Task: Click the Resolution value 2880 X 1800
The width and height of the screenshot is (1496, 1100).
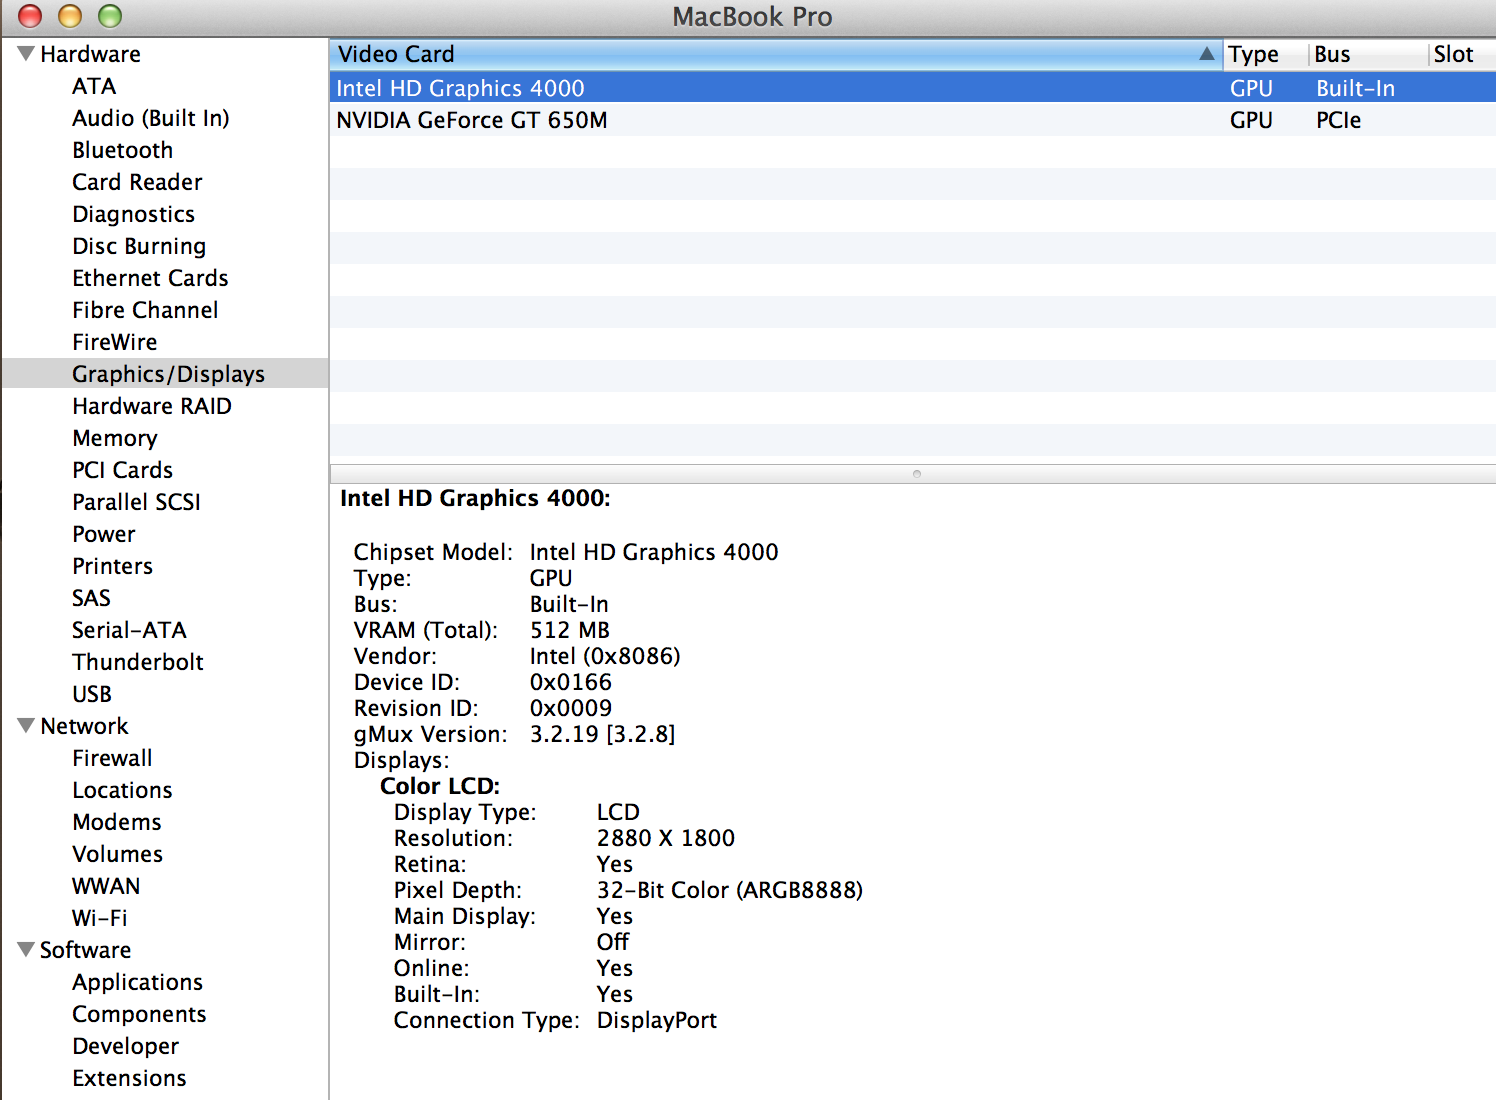Action: pos(666,838)
